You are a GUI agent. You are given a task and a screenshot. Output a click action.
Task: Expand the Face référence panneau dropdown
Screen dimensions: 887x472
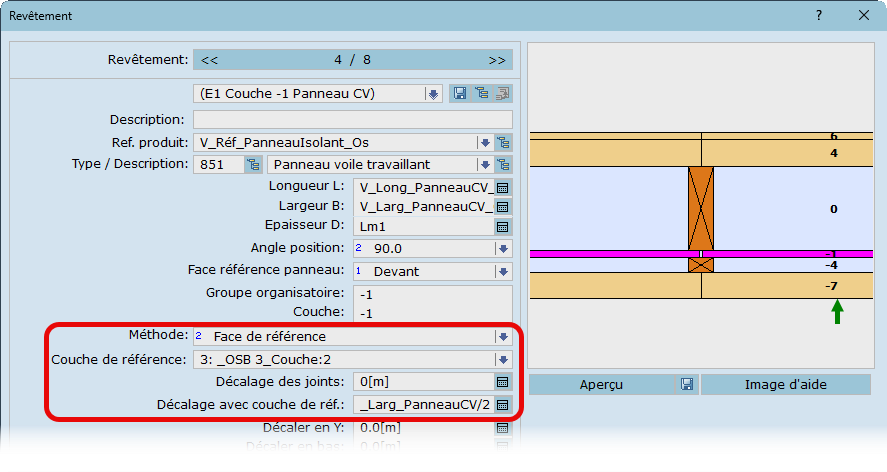(x=503, y=271)
